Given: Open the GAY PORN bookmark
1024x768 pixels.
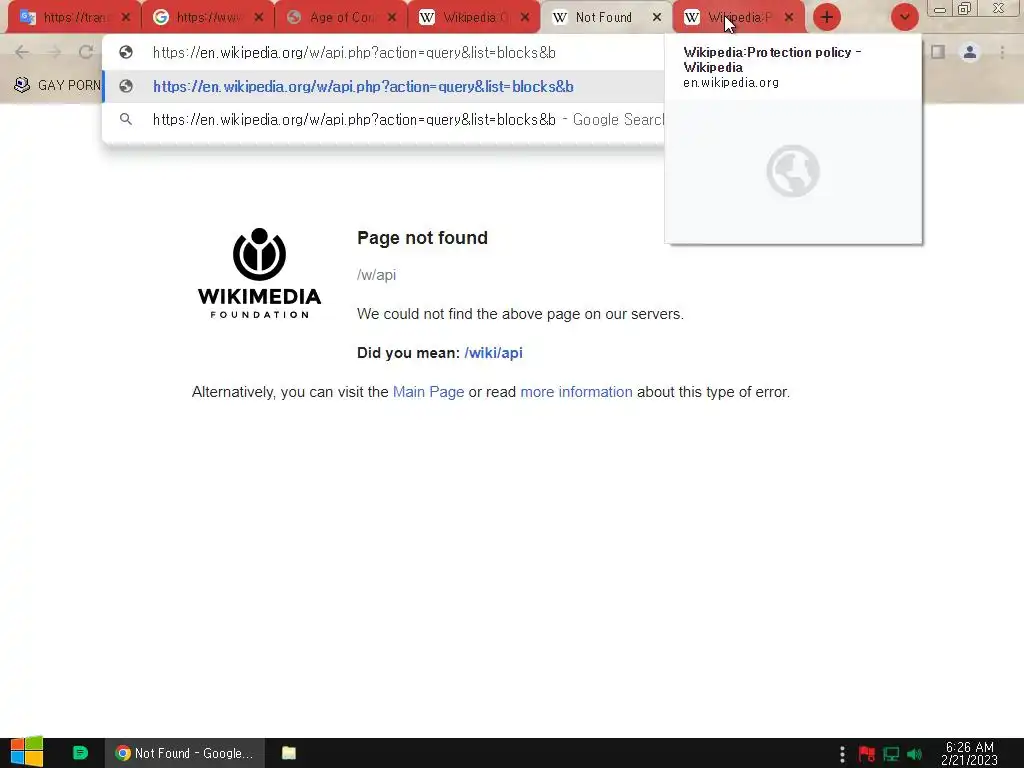Looking at the screenshot, I should click(x=57, y=86).
